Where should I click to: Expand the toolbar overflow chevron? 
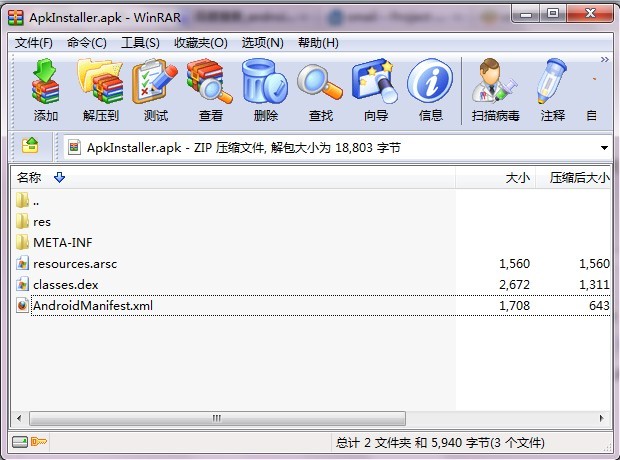tap(604, 60)
